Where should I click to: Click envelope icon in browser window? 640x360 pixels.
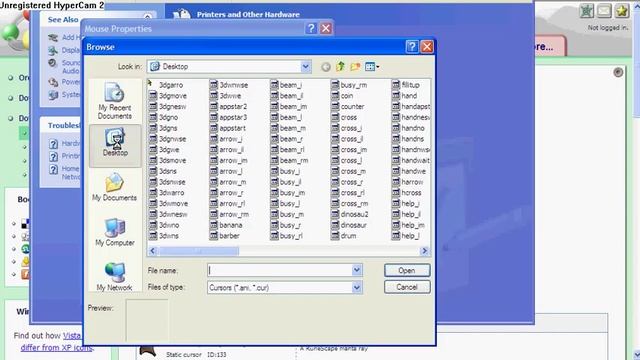tap(604, 11)
